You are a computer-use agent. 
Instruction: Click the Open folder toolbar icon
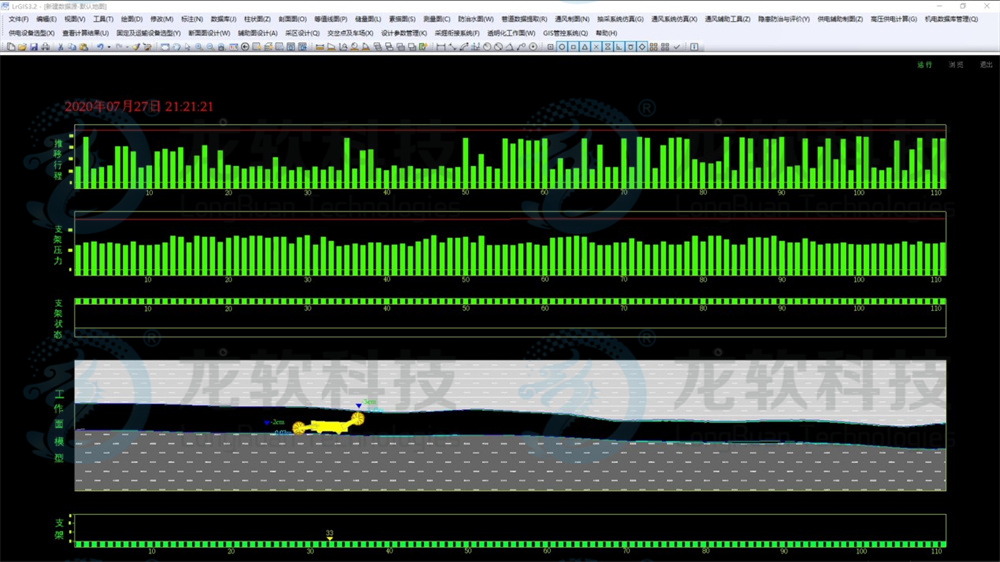coord(22,47)
